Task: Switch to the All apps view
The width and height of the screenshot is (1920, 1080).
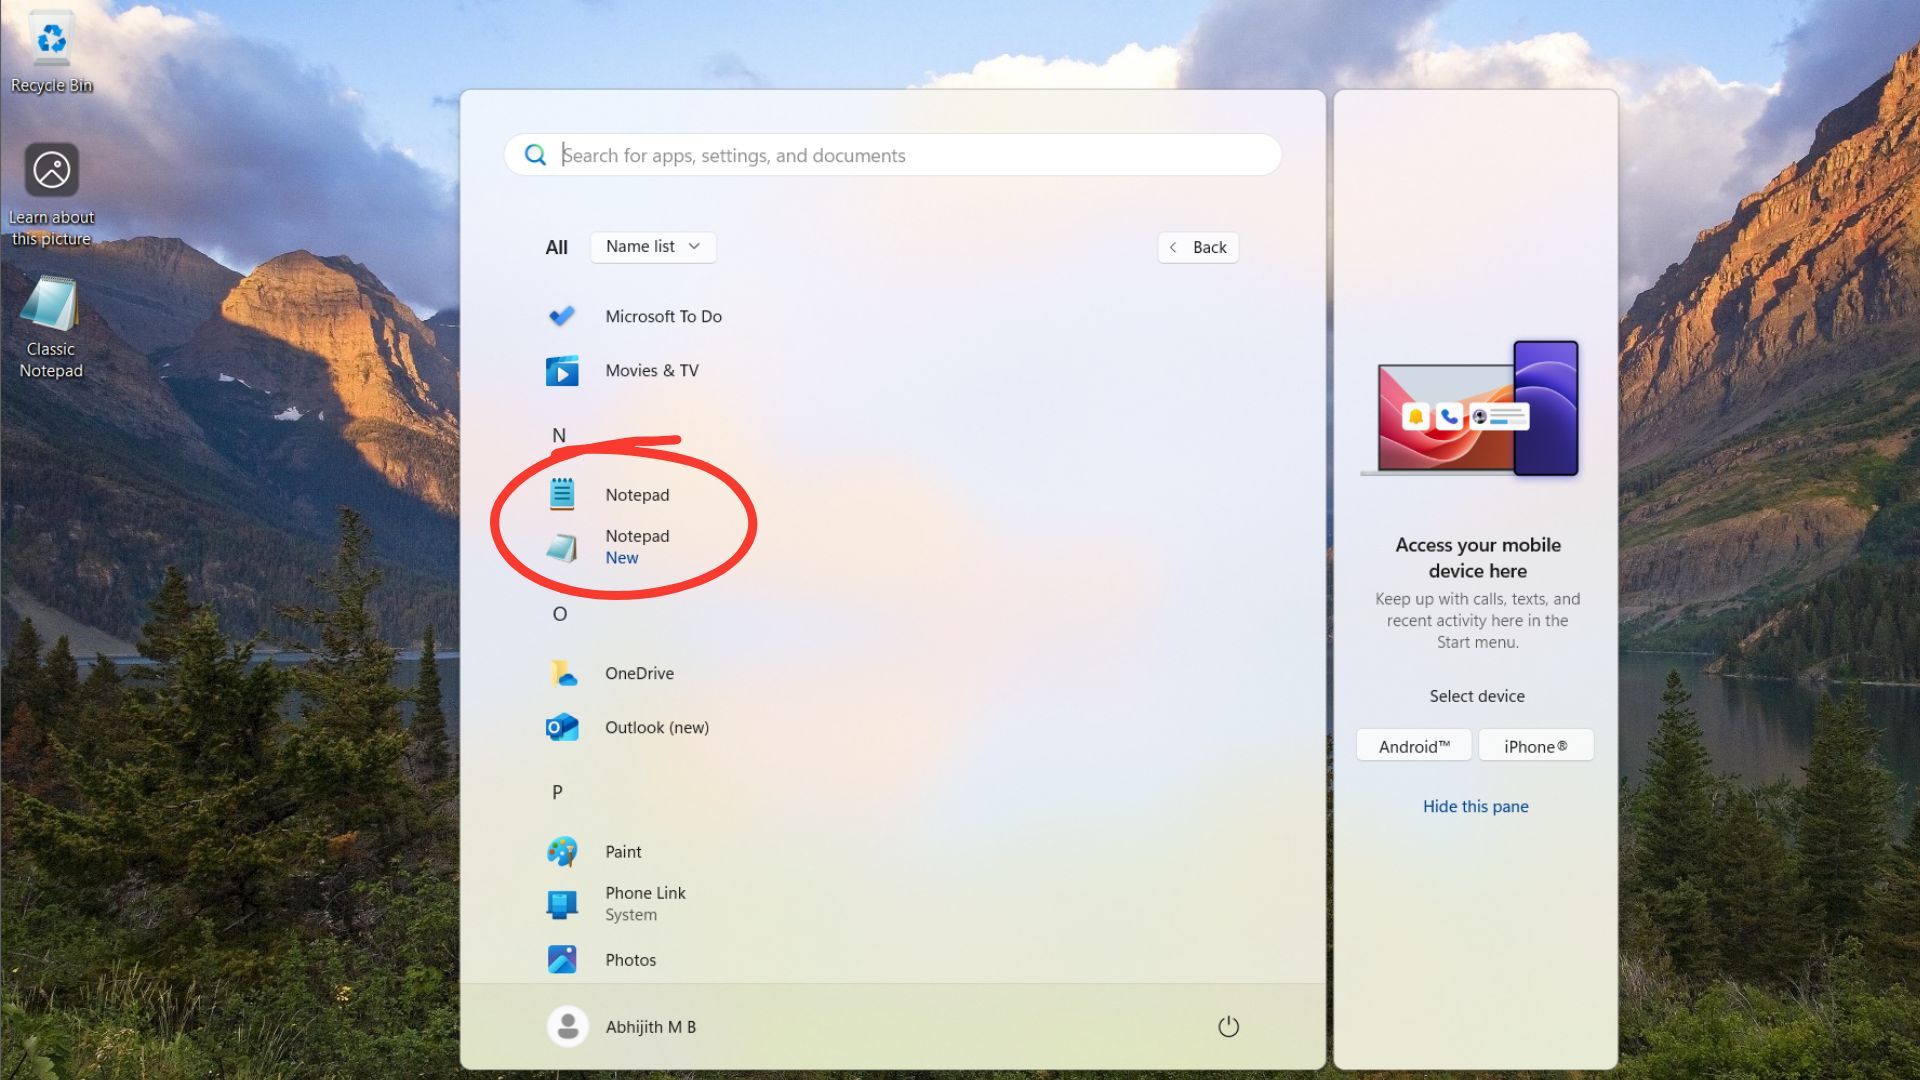Action: (x=556, y=247)
